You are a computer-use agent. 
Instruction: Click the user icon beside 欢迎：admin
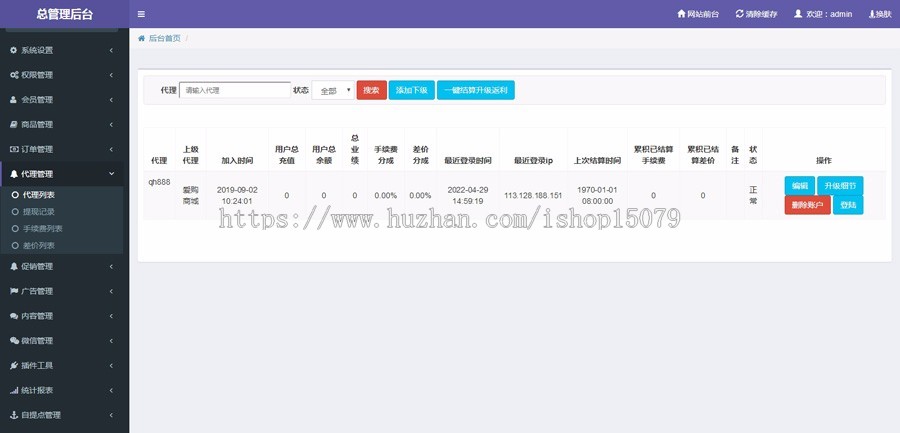point(798,14)
